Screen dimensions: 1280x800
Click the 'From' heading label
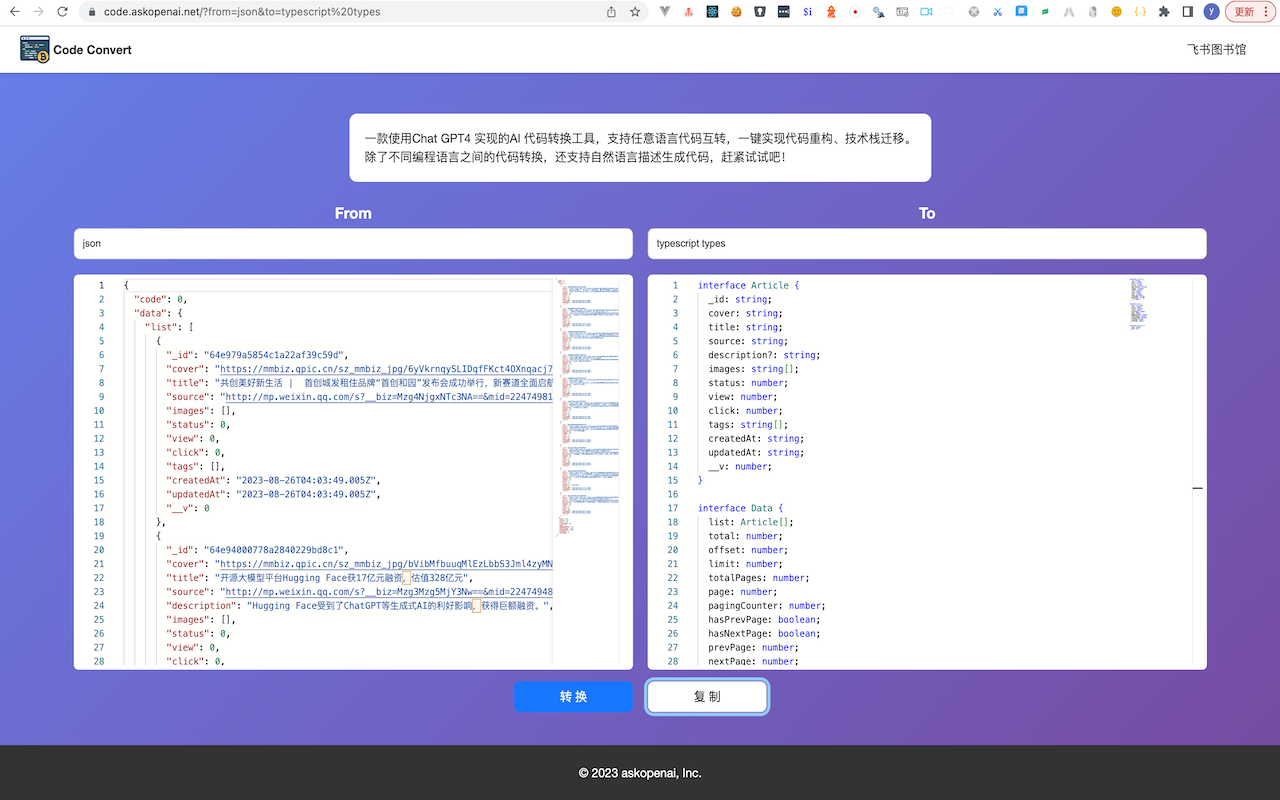(x=353, y=213)
